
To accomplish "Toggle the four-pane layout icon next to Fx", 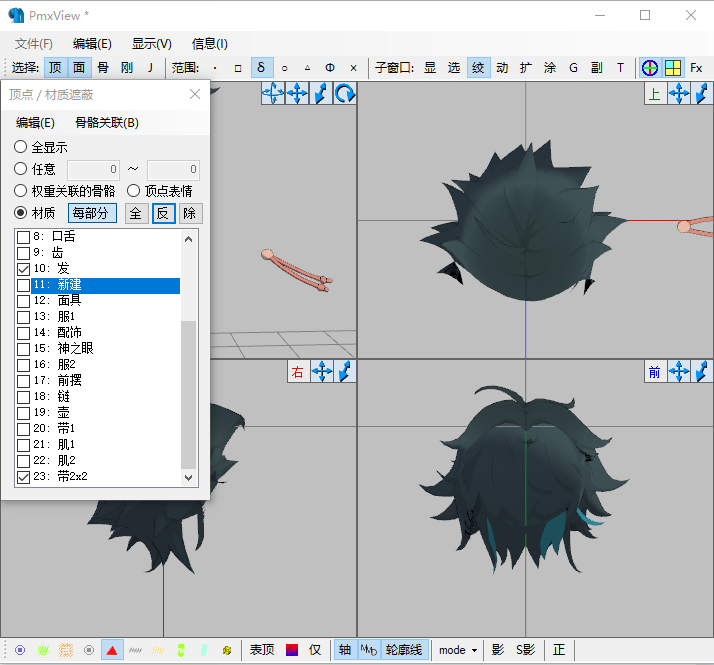I will (673, 68).
